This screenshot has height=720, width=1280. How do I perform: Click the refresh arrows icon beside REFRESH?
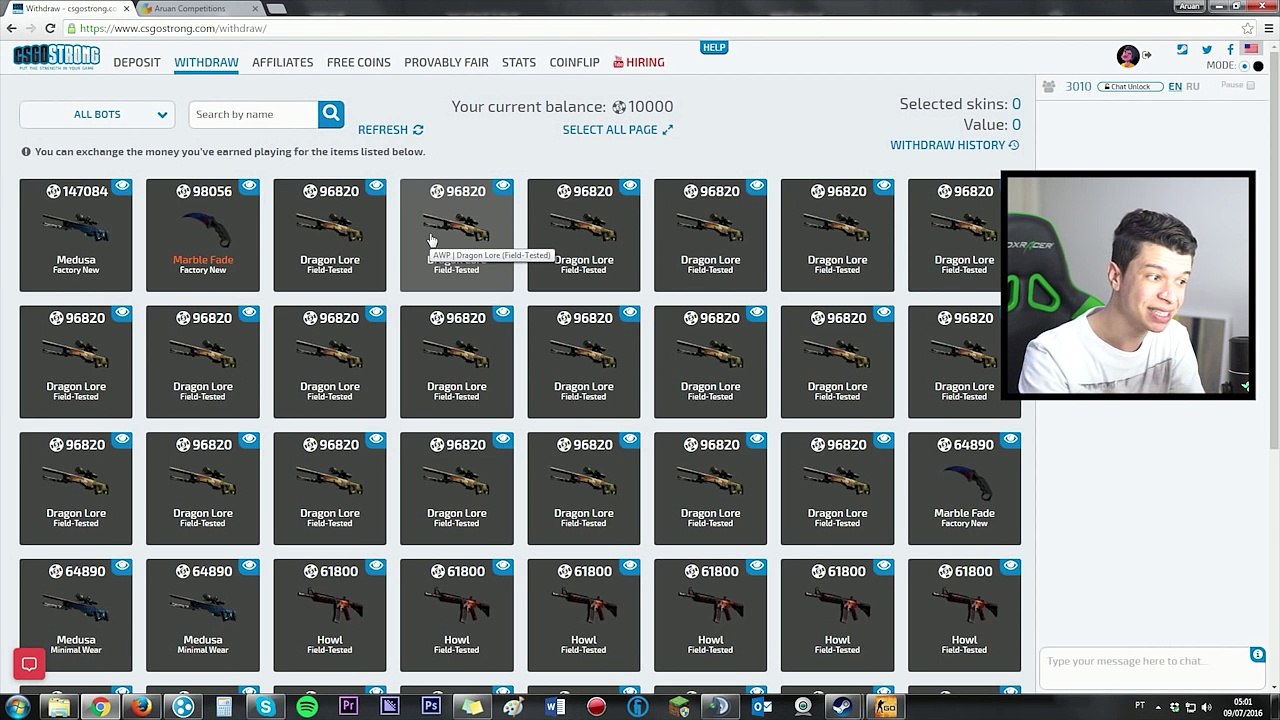point(418,130)
